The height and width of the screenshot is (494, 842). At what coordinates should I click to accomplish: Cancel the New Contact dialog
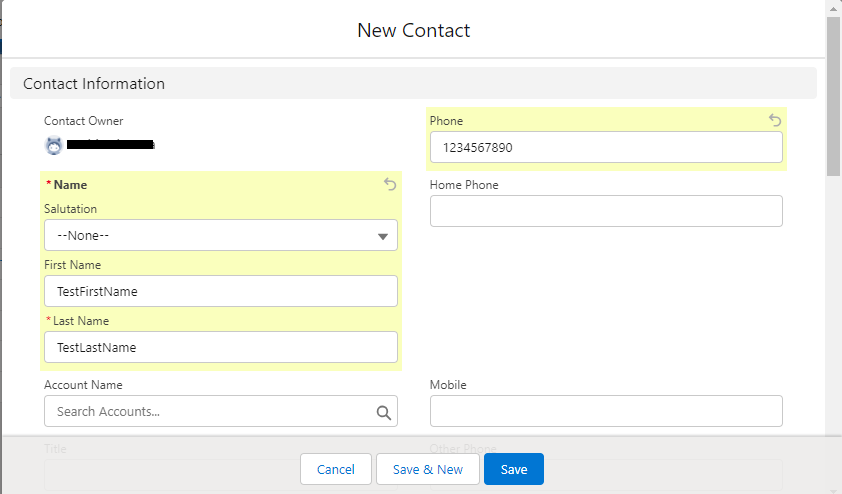click(x=336, y=469)
